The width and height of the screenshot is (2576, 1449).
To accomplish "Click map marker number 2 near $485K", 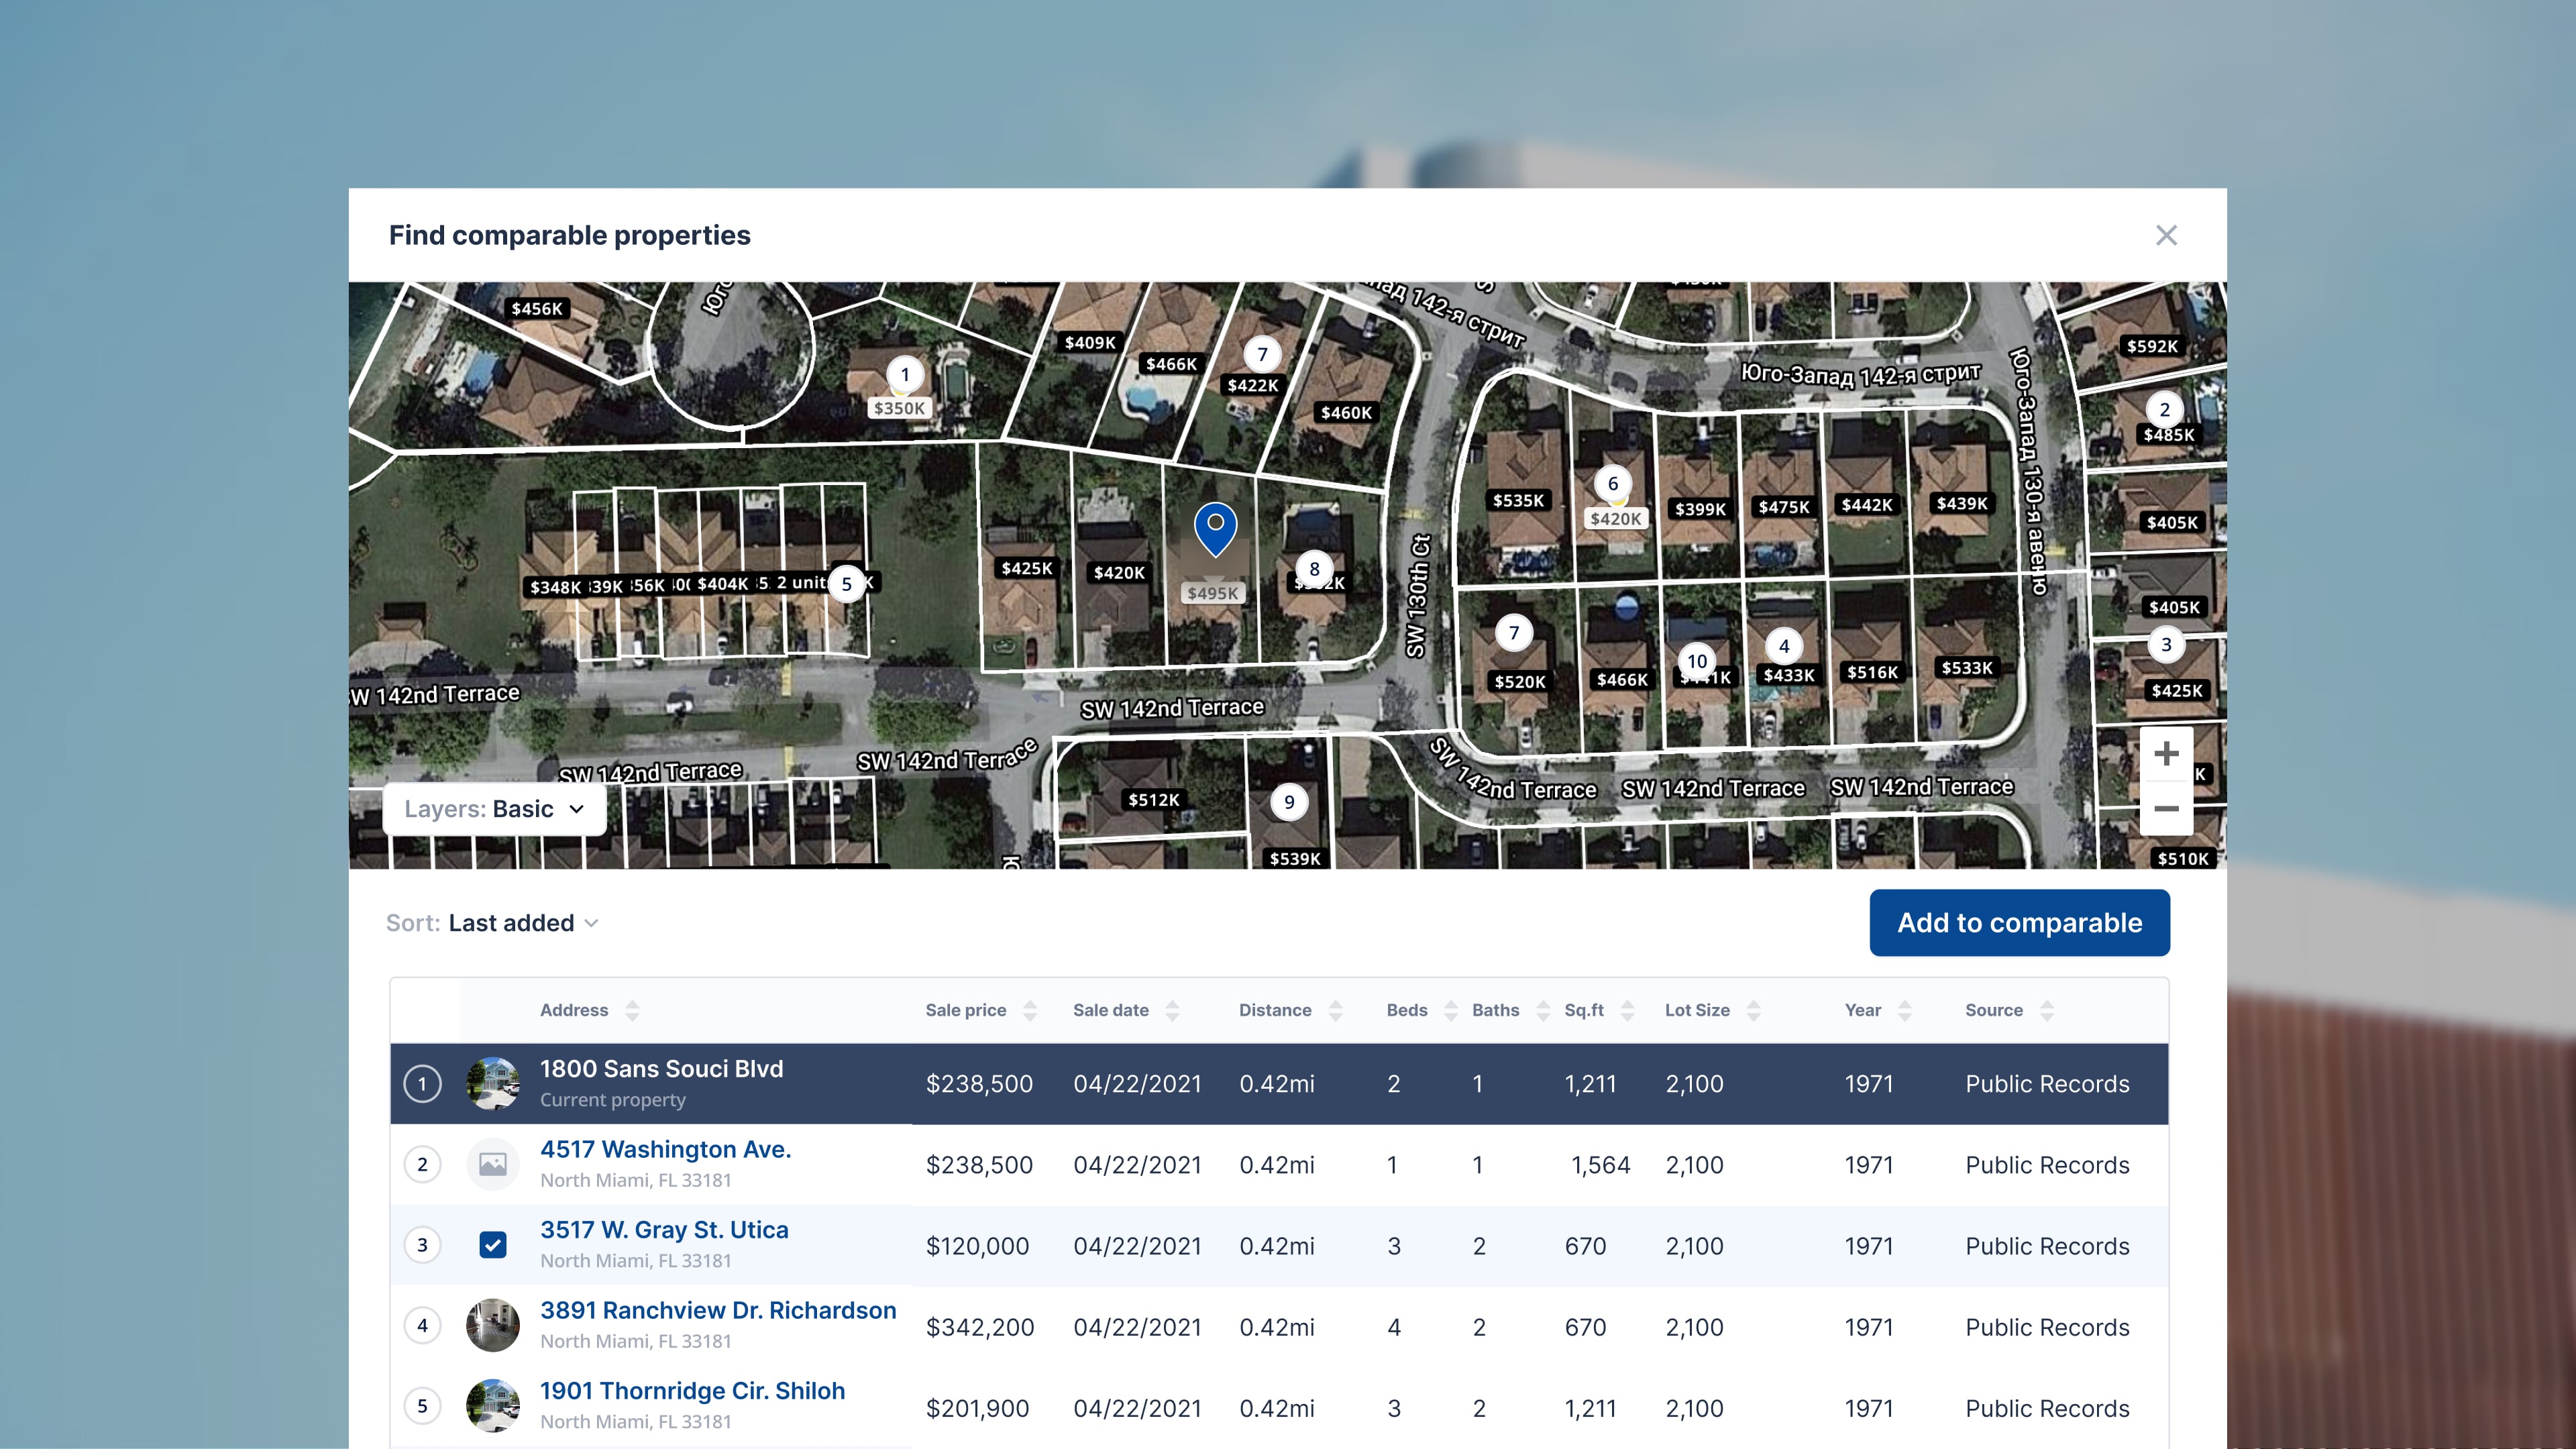I will (x=2164, y=410).
